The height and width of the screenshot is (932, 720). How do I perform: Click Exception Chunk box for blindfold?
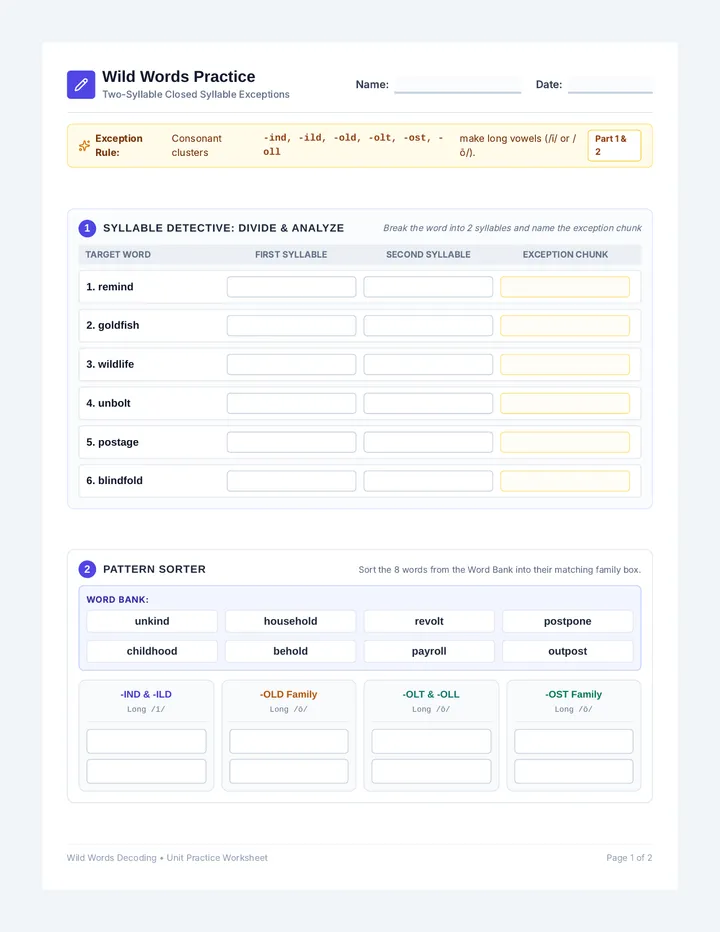(565, 481)
